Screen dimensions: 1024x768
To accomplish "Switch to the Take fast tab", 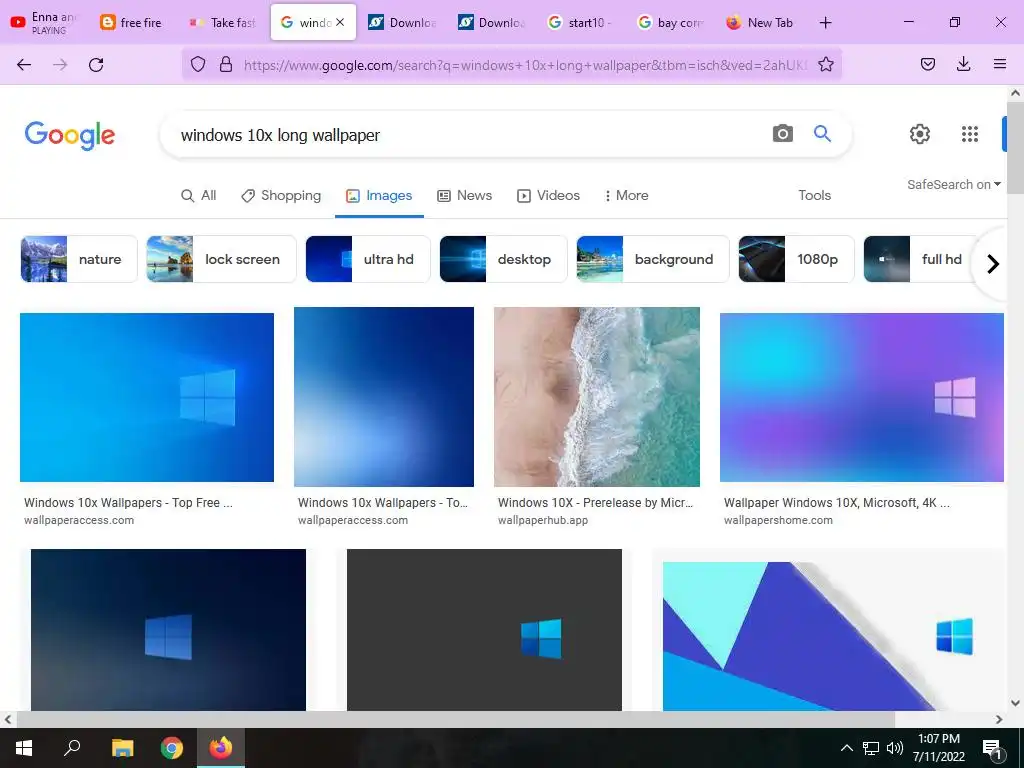I will tap(223, 22).
